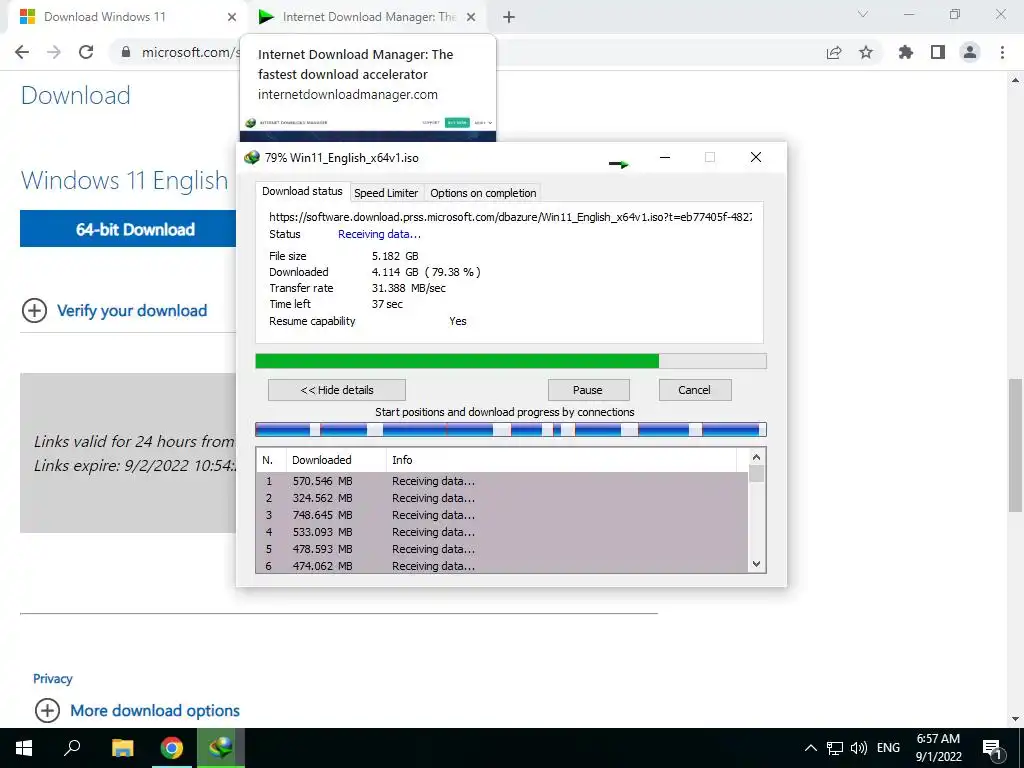The width and height of the screenshot is (1024, 768).
Task: Open network icon in system tray
Action: pyautogui.click(x=835, y=748)
